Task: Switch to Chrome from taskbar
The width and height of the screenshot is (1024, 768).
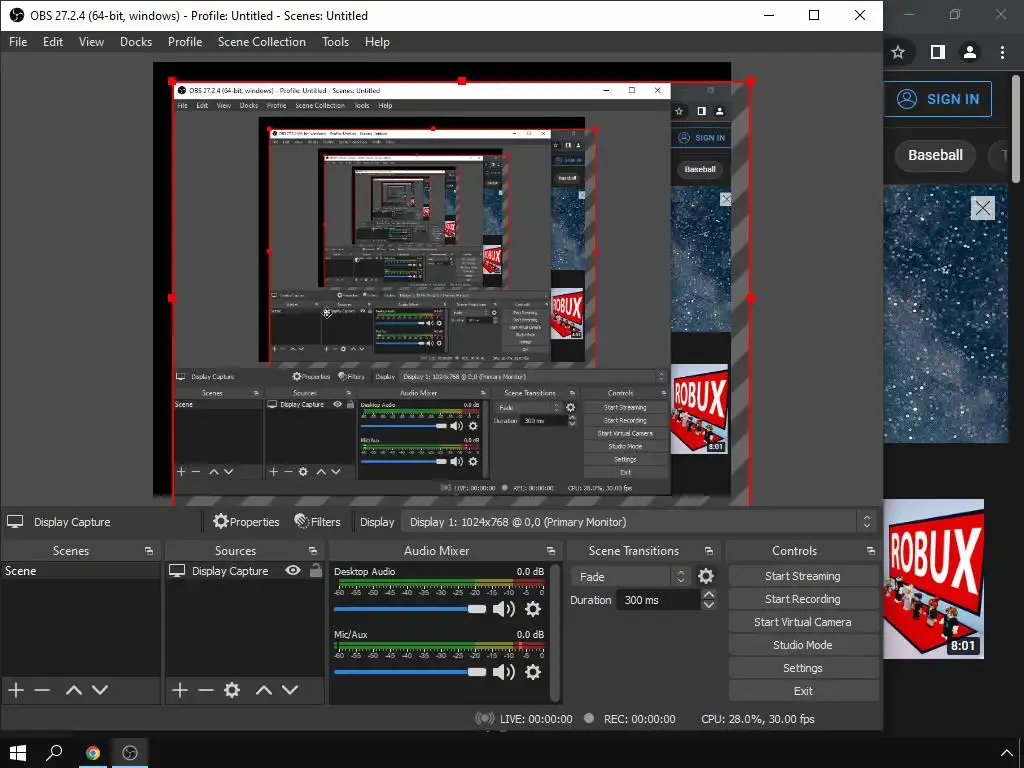Action: pyautogui.click(x=93, y=753)
